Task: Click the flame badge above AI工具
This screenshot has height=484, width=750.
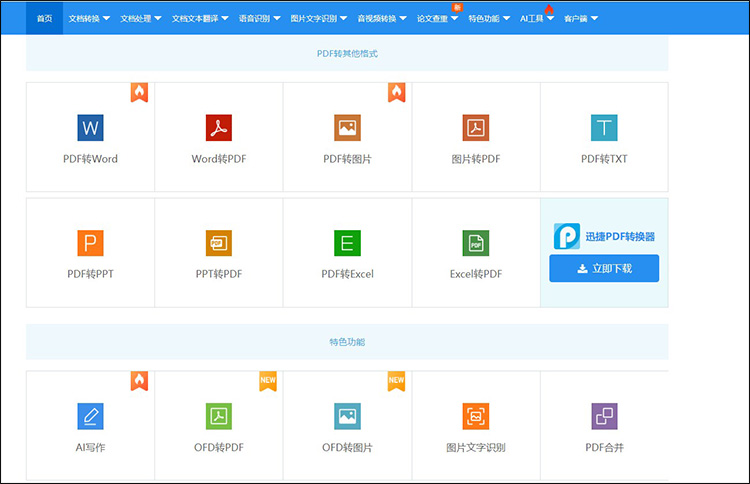Action: [x=549, y=9]
